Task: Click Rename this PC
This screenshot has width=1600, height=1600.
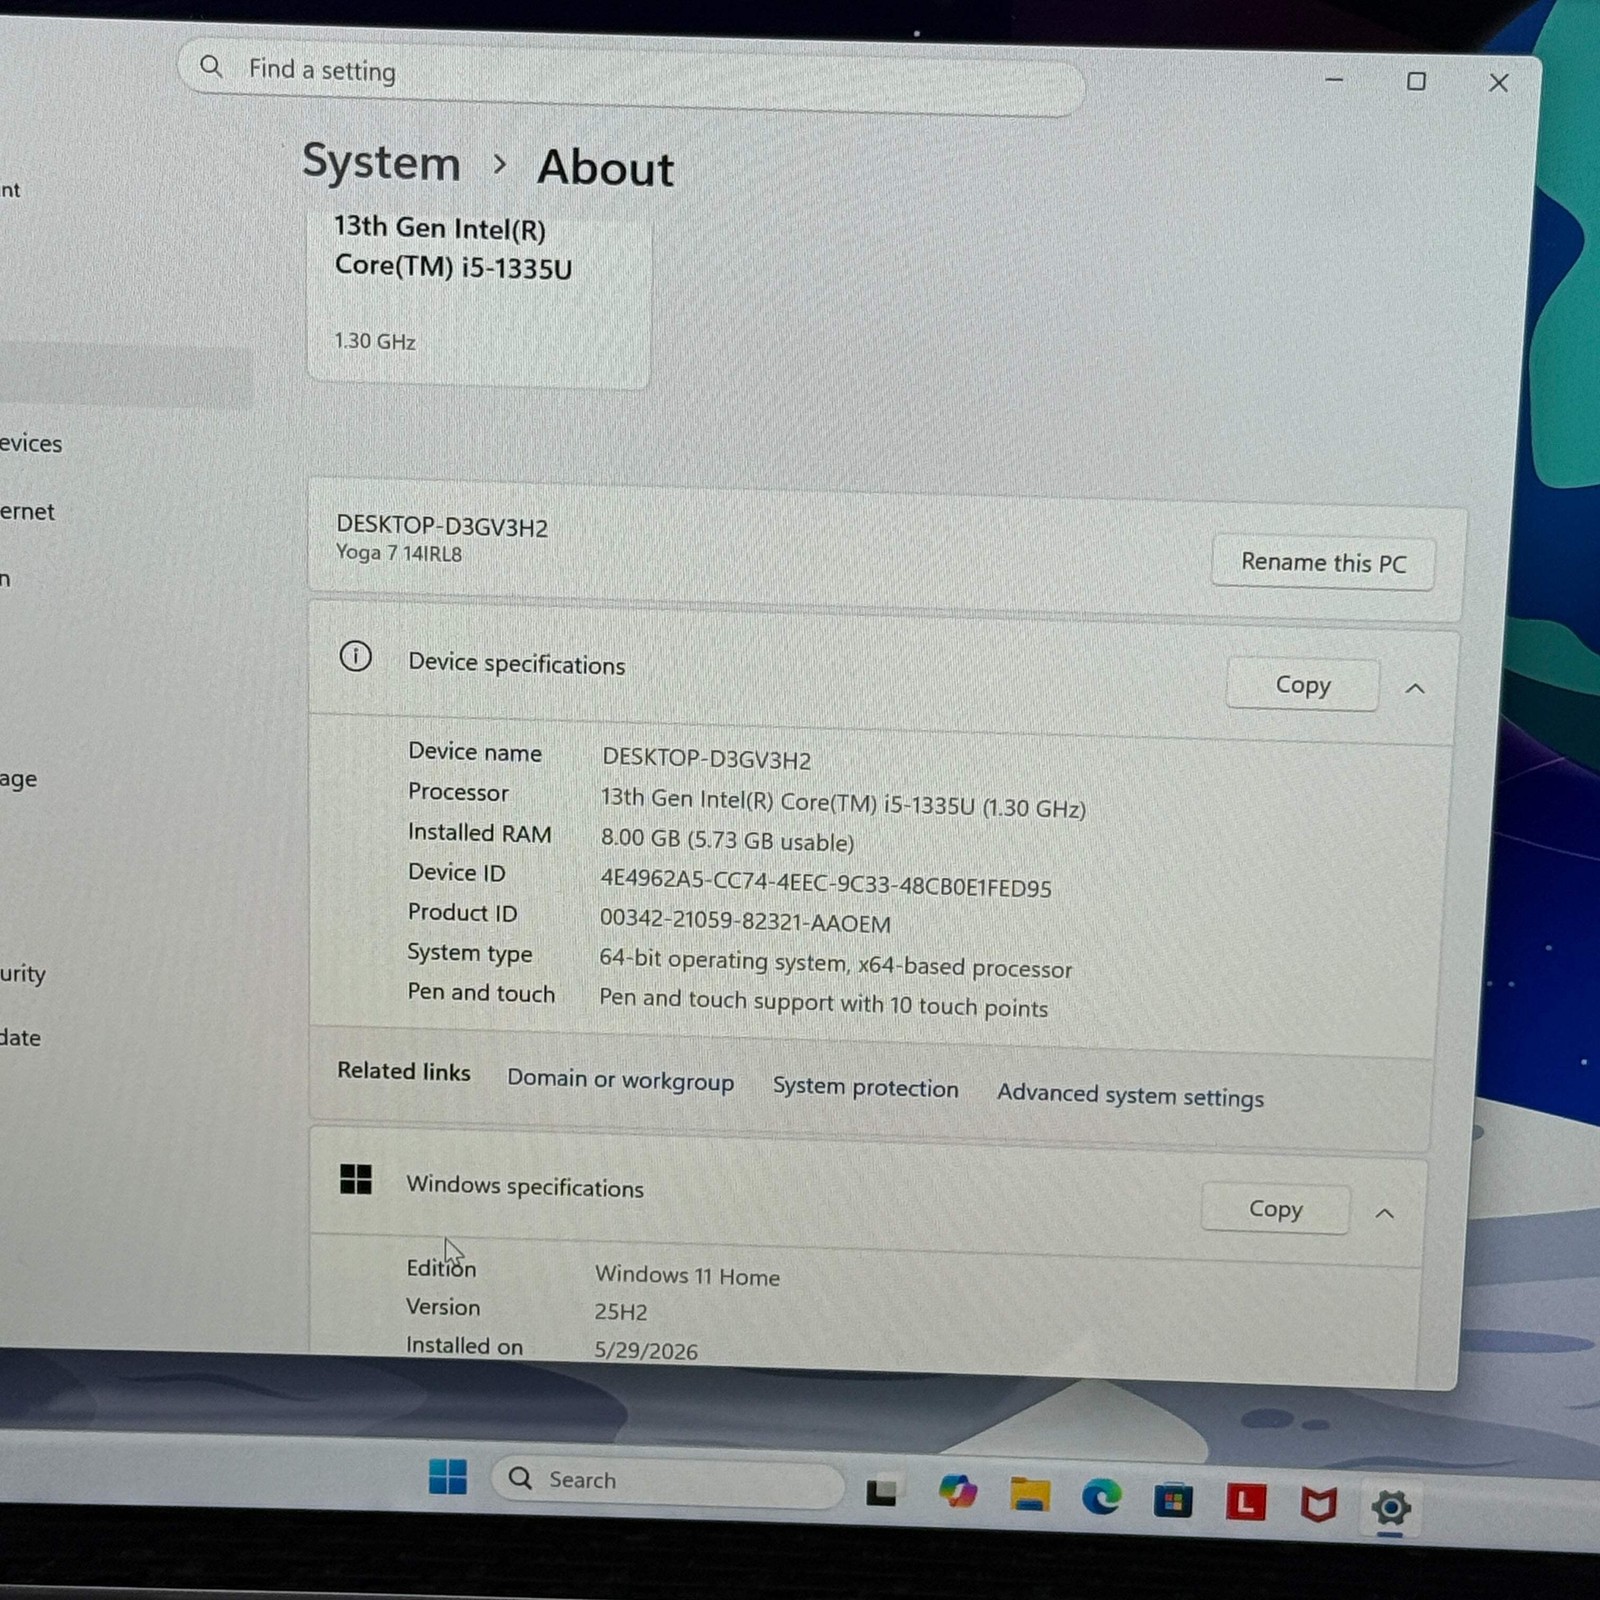Action: point(1323,563)
